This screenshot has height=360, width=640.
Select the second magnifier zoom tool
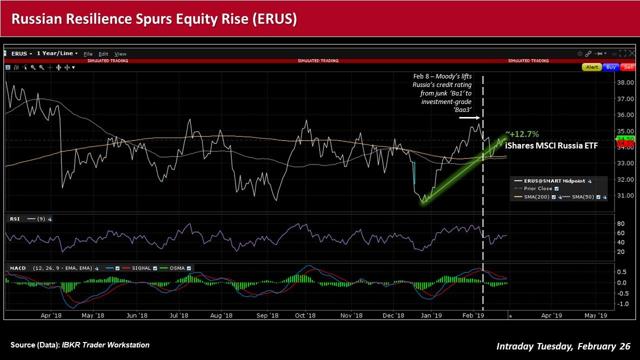click(x=42, y=67)
